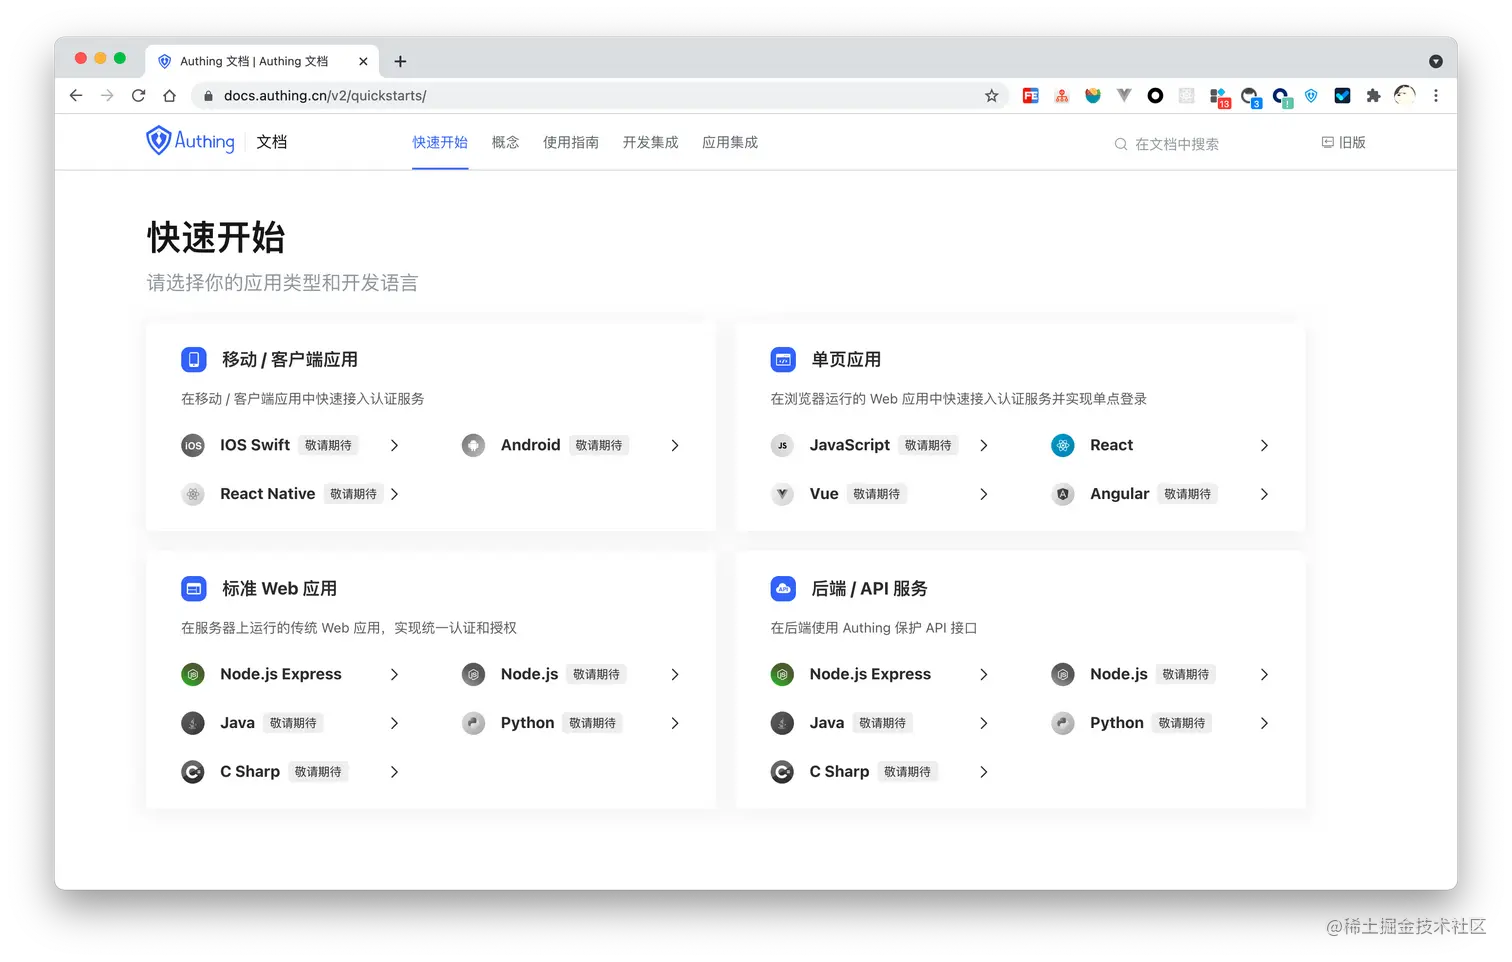This screenshot has height=962, width=1512.
Task: Expand the Angular chevron
Action: pyautogui.click(x=1264, y=494)
